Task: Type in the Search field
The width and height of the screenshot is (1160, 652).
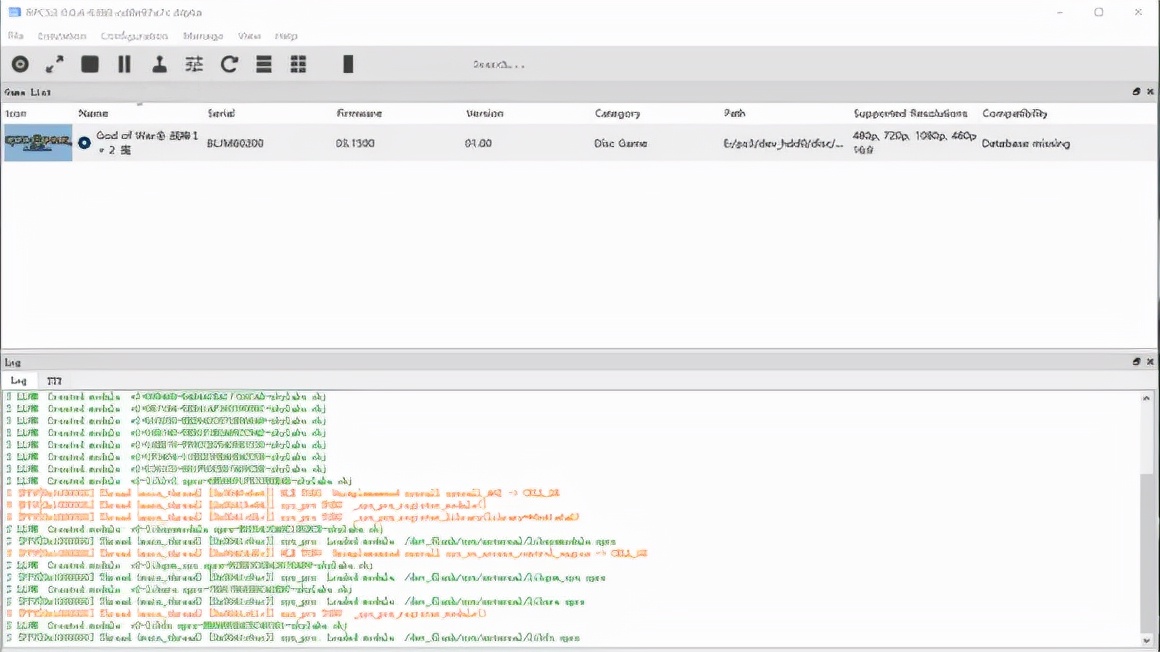Action: [x=498, y=64]
